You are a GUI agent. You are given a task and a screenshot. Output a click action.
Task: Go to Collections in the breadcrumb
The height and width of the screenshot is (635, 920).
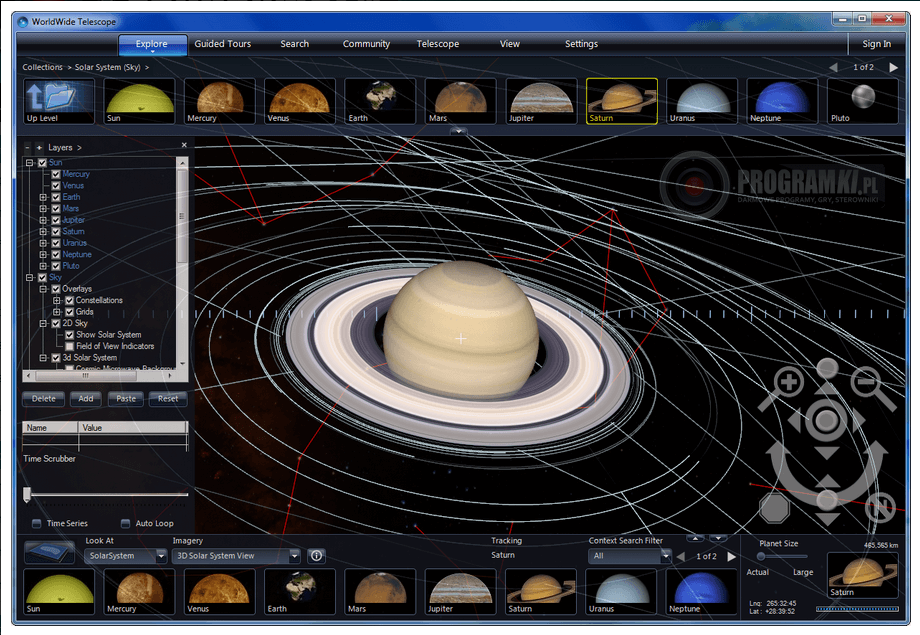pyautogui.click(x=42, y=67)
